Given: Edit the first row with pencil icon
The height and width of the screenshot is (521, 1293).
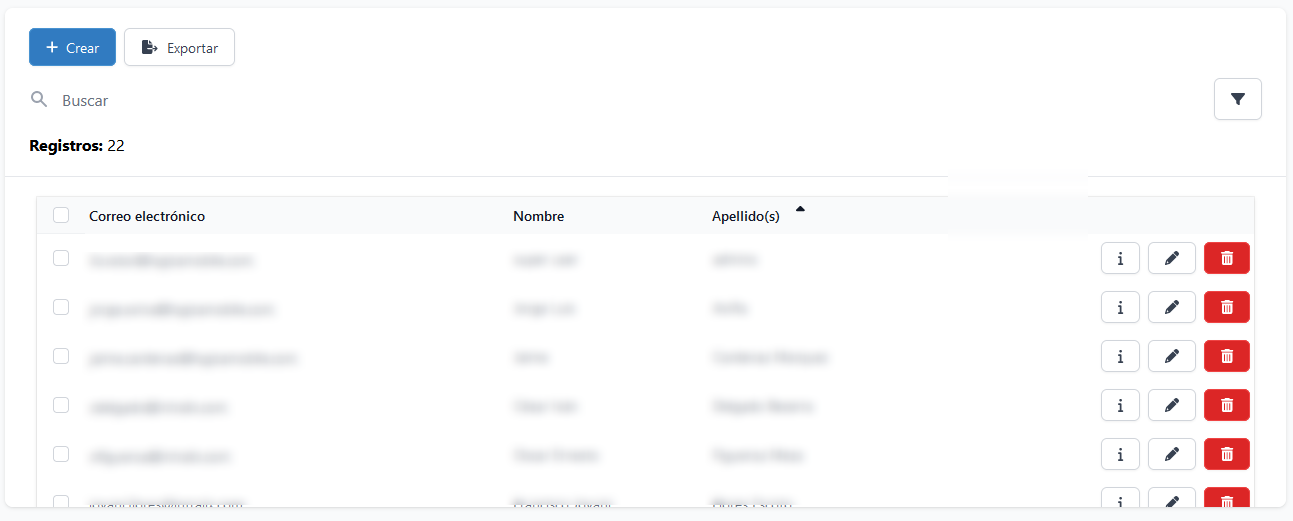Looking at the screenshot, I should click(x=1171, y=258).
